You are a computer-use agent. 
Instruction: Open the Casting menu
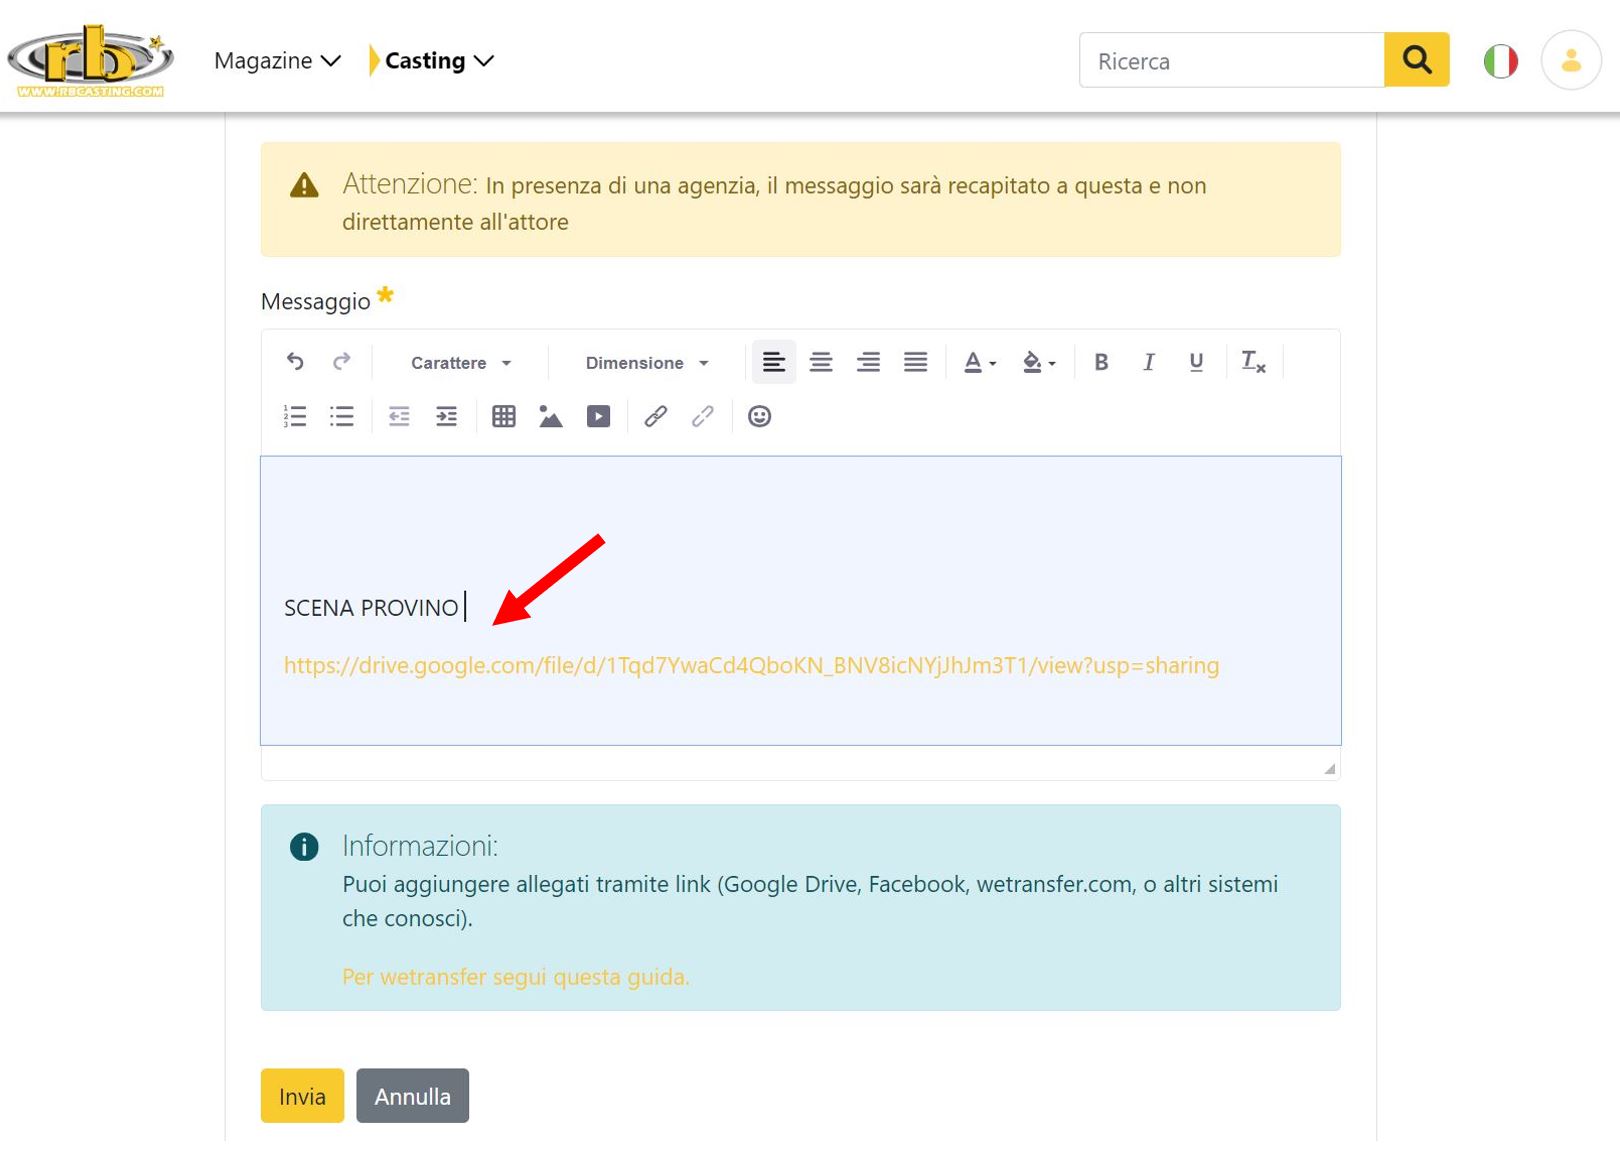pyautogui.click(x=438, y=61)
